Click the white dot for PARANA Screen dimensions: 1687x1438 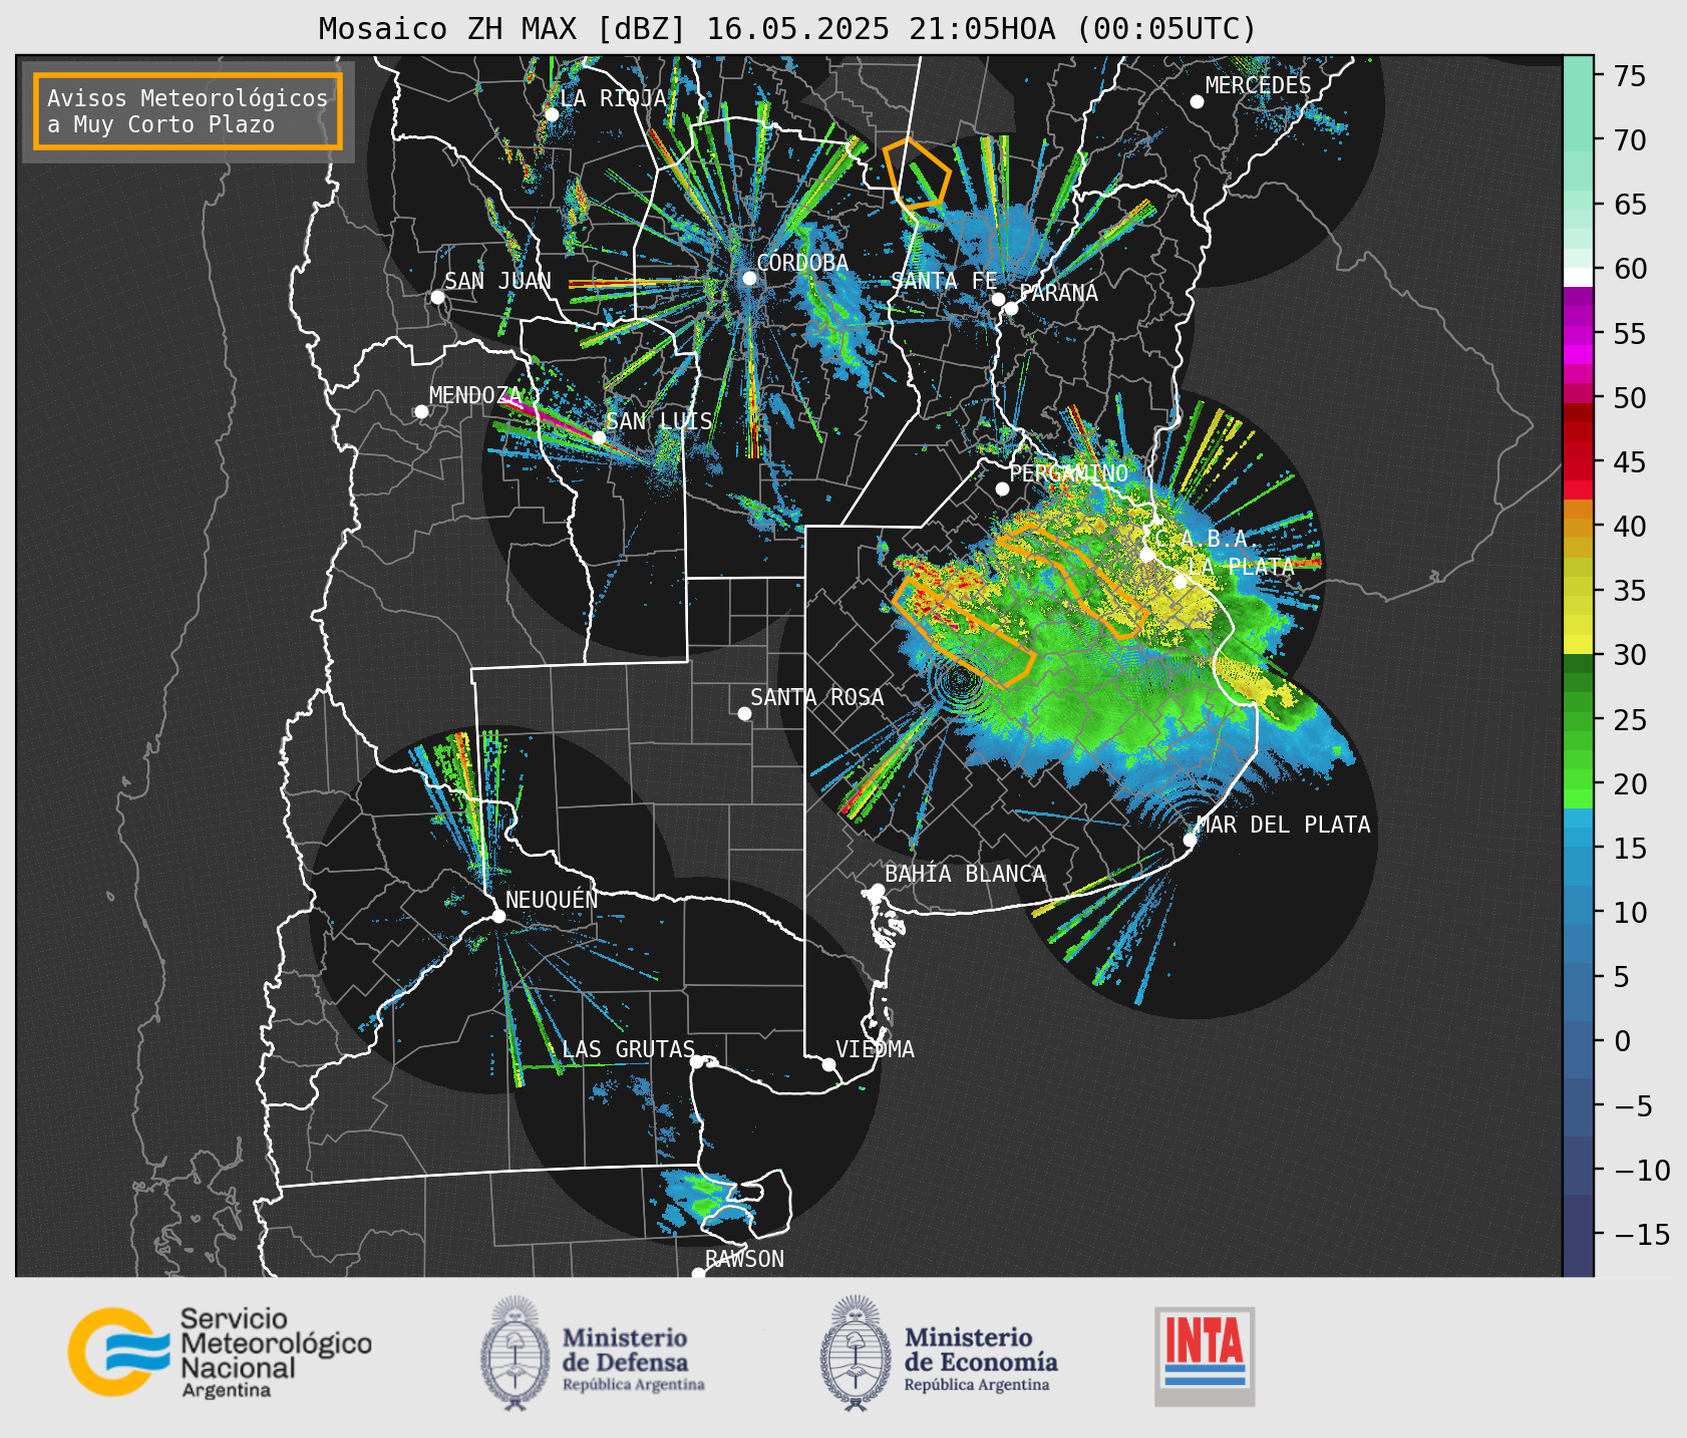(1011, 308)
